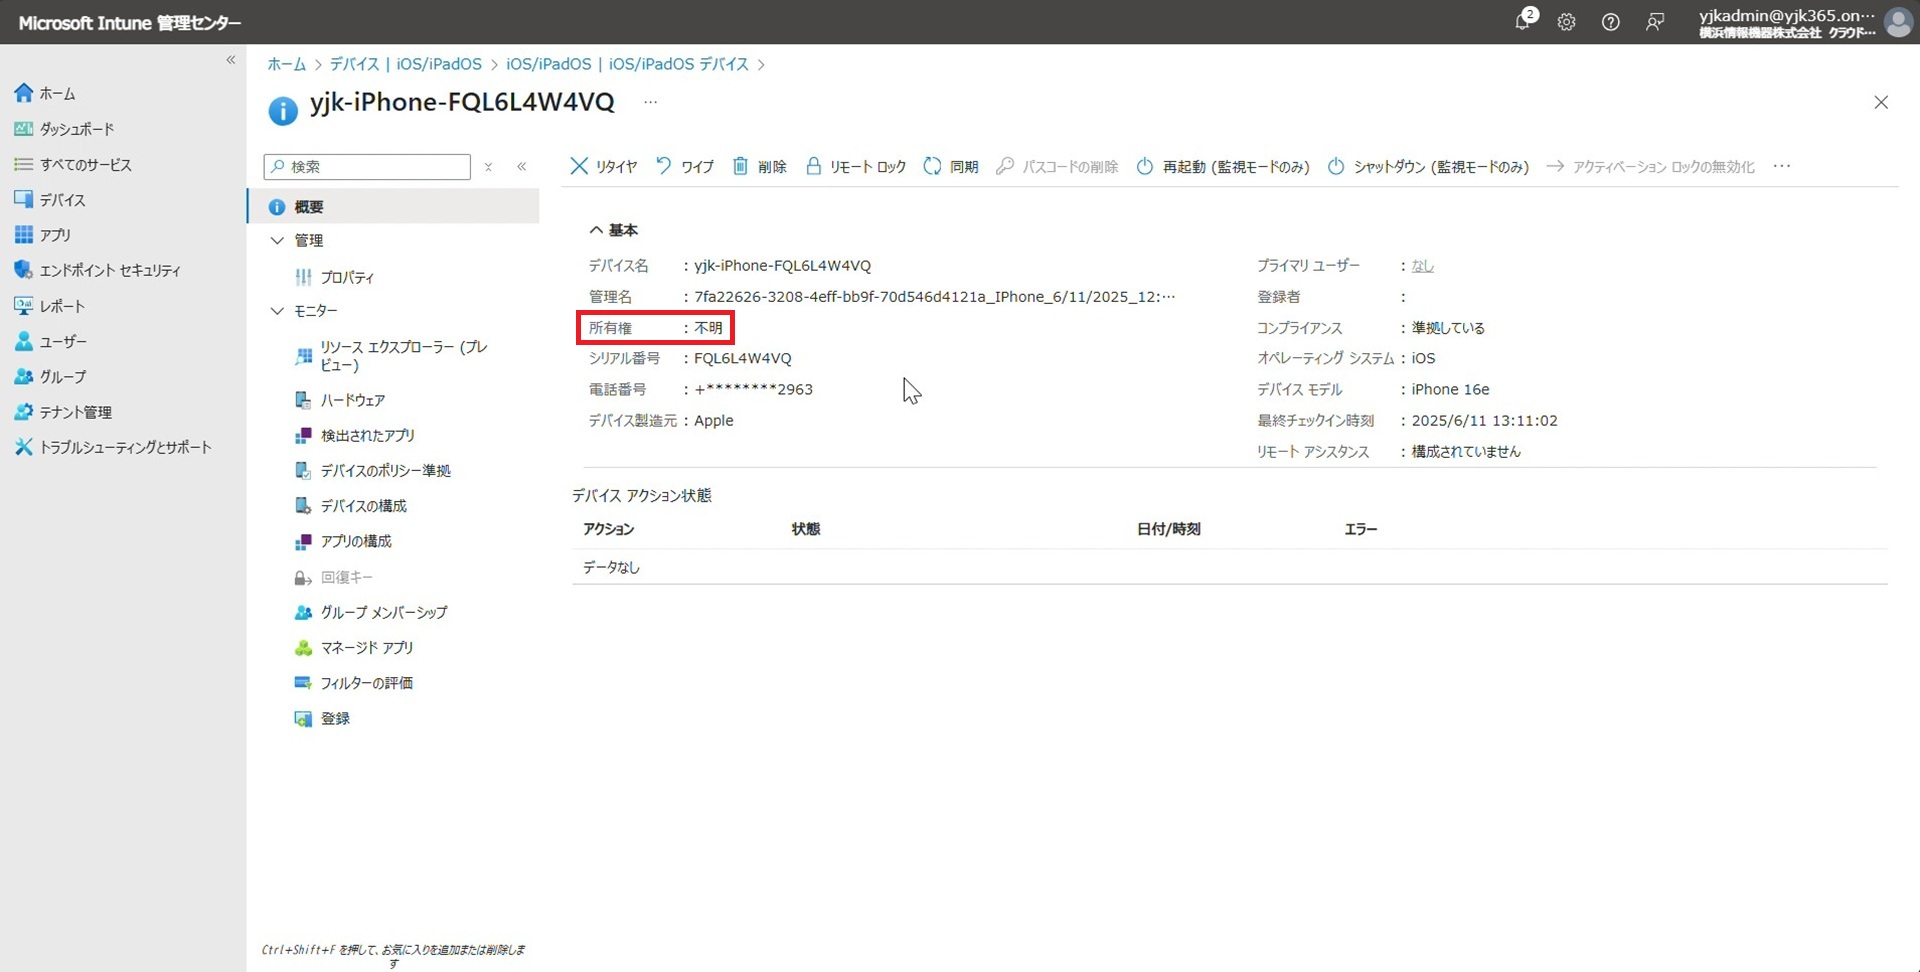Select 概要 in resource menu

click(x=393, y=207)
